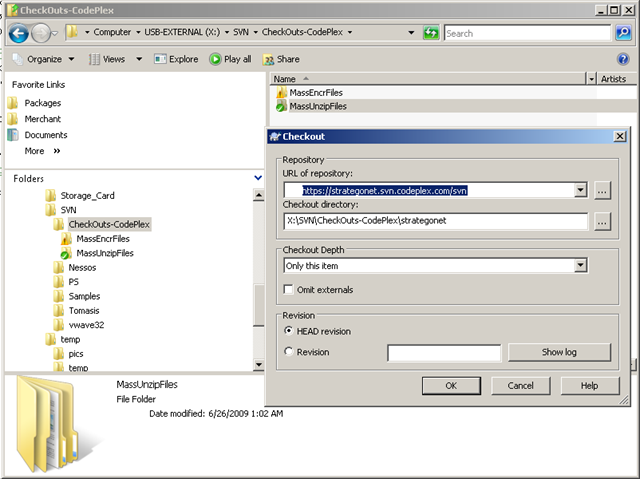
Task: Click Help in the Checkout dialog
Action: pos(590,386)
